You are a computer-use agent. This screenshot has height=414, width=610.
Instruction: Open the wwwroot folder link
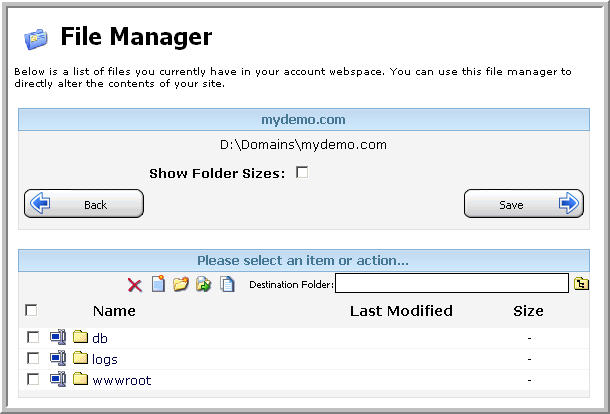pyautogui.click(x=122, y=380)
